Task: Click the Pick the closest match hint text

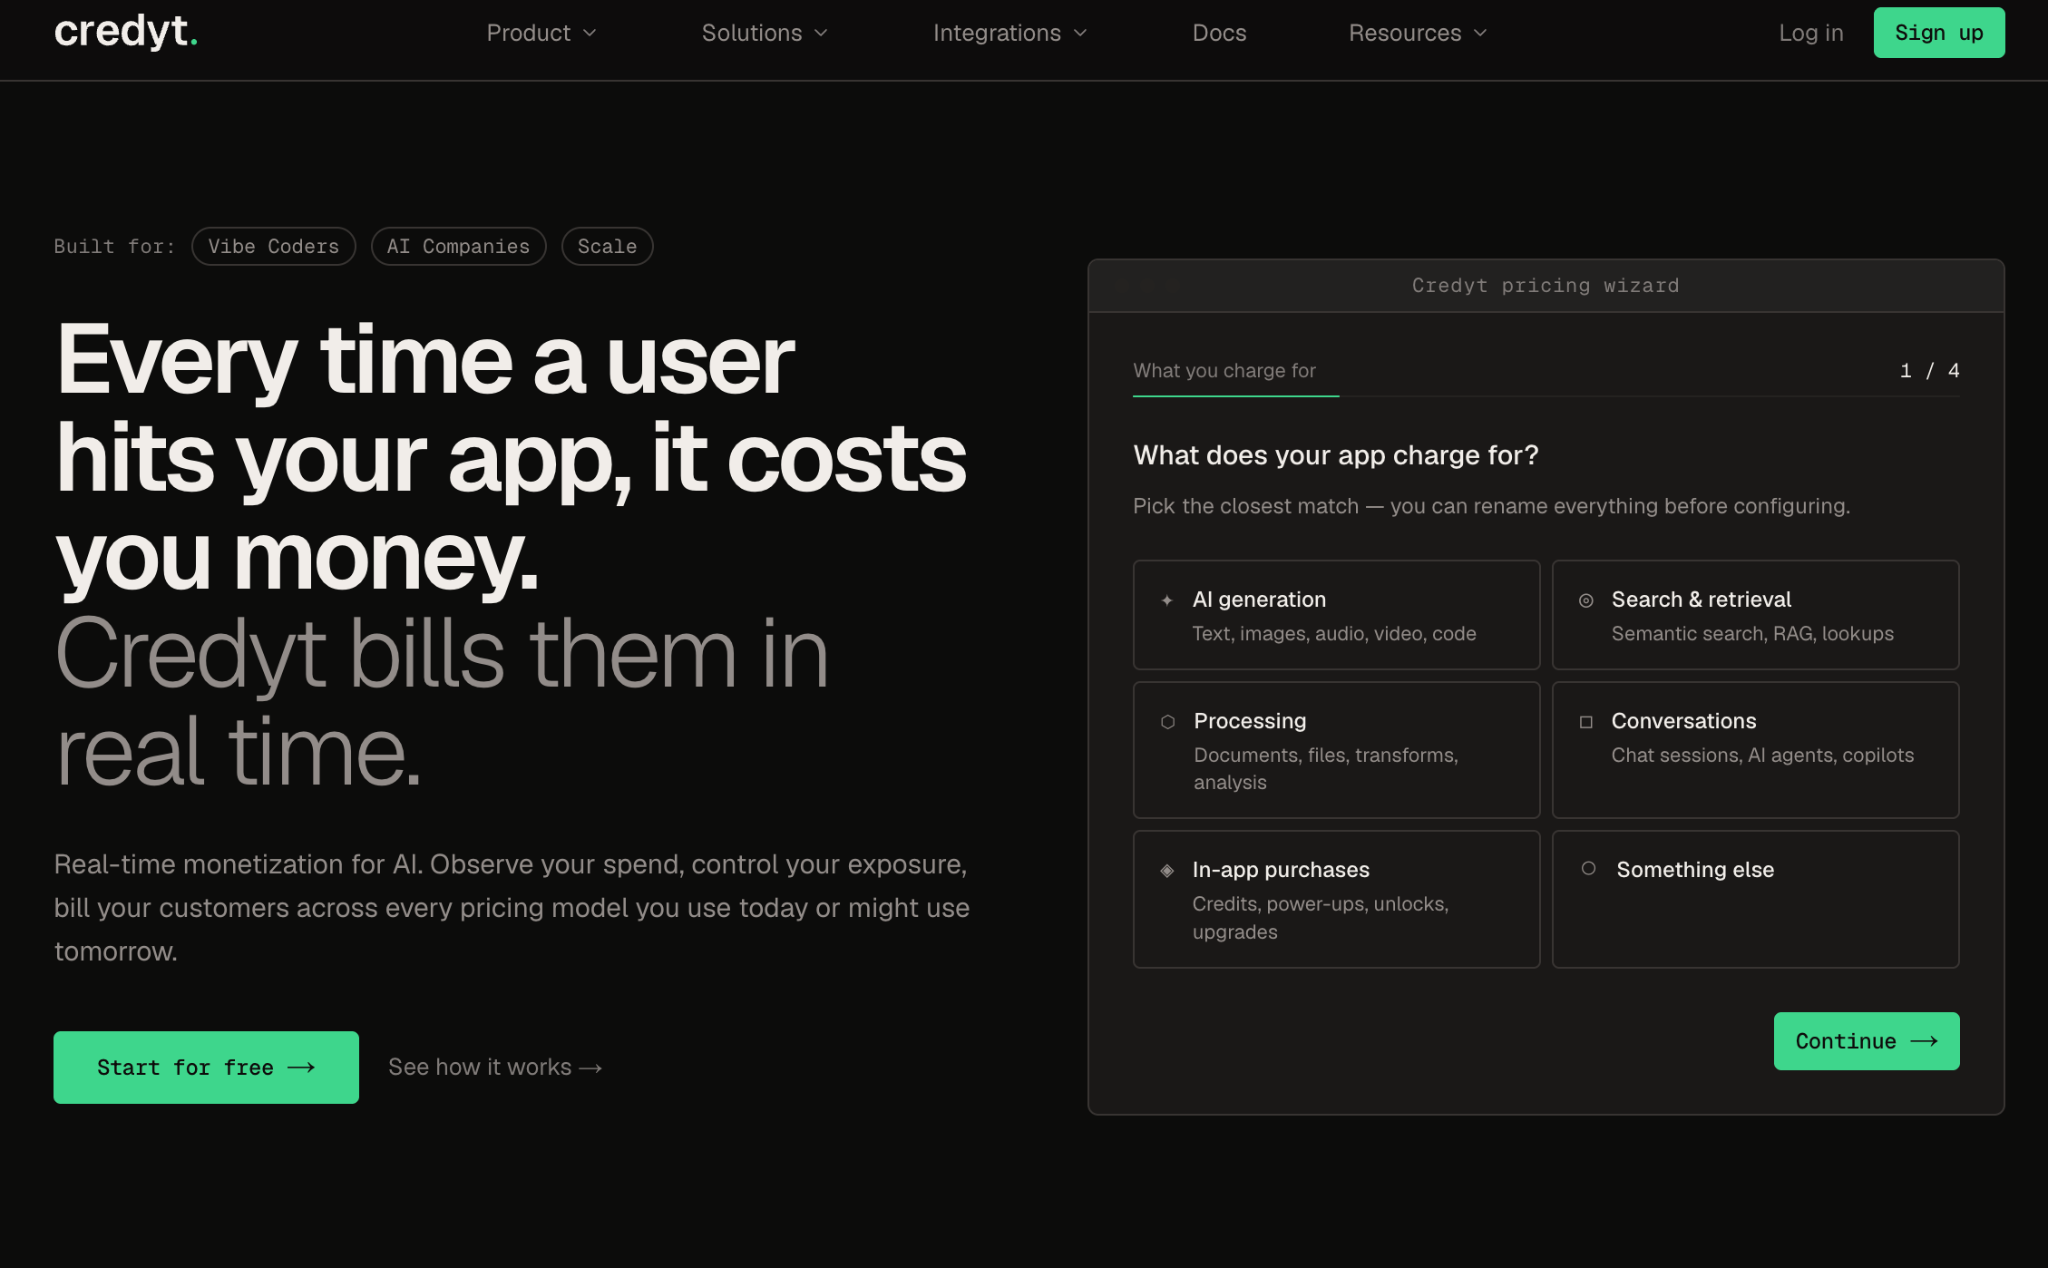Action: [1491, 506]
